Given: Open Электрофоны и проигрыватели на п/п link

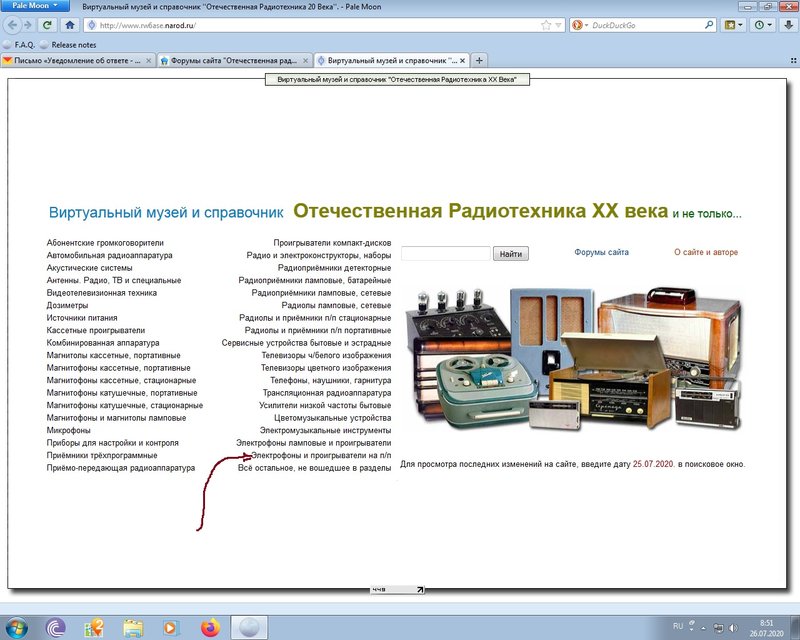Looking at the screenshot, I should pyautogui.click(x=321, y=455).
